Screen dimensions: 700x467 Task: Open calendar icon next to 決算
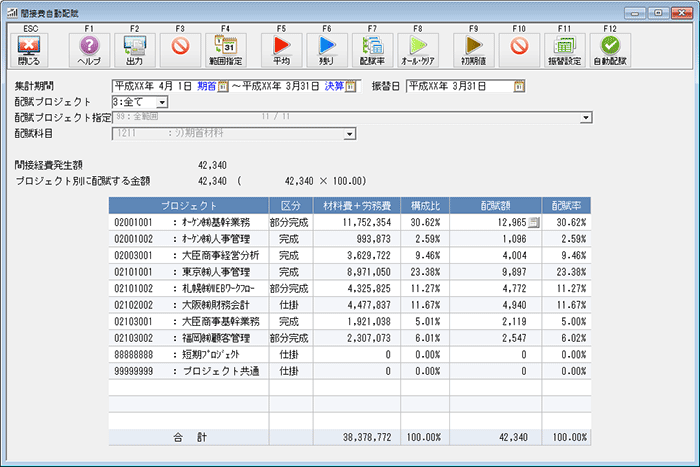tap(350, 86)
